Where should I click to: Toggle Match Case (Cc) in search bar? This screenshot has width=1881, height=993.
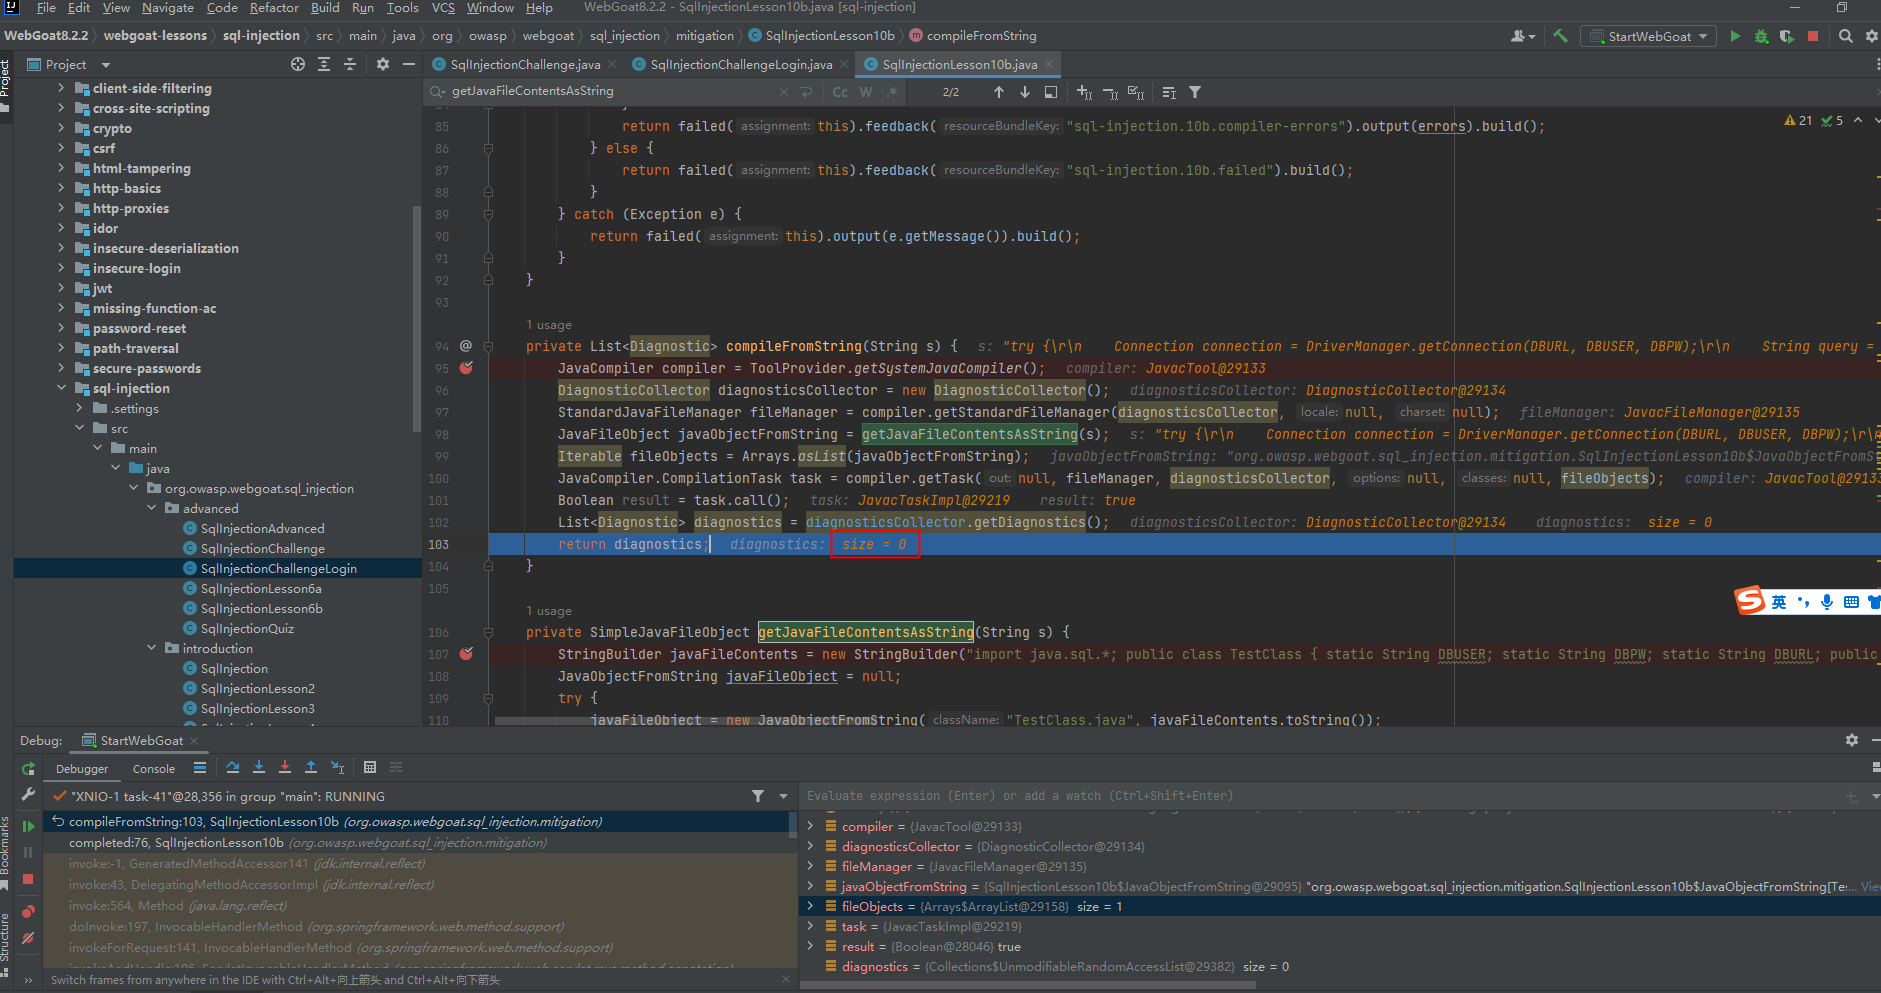(x=840, y=92)
